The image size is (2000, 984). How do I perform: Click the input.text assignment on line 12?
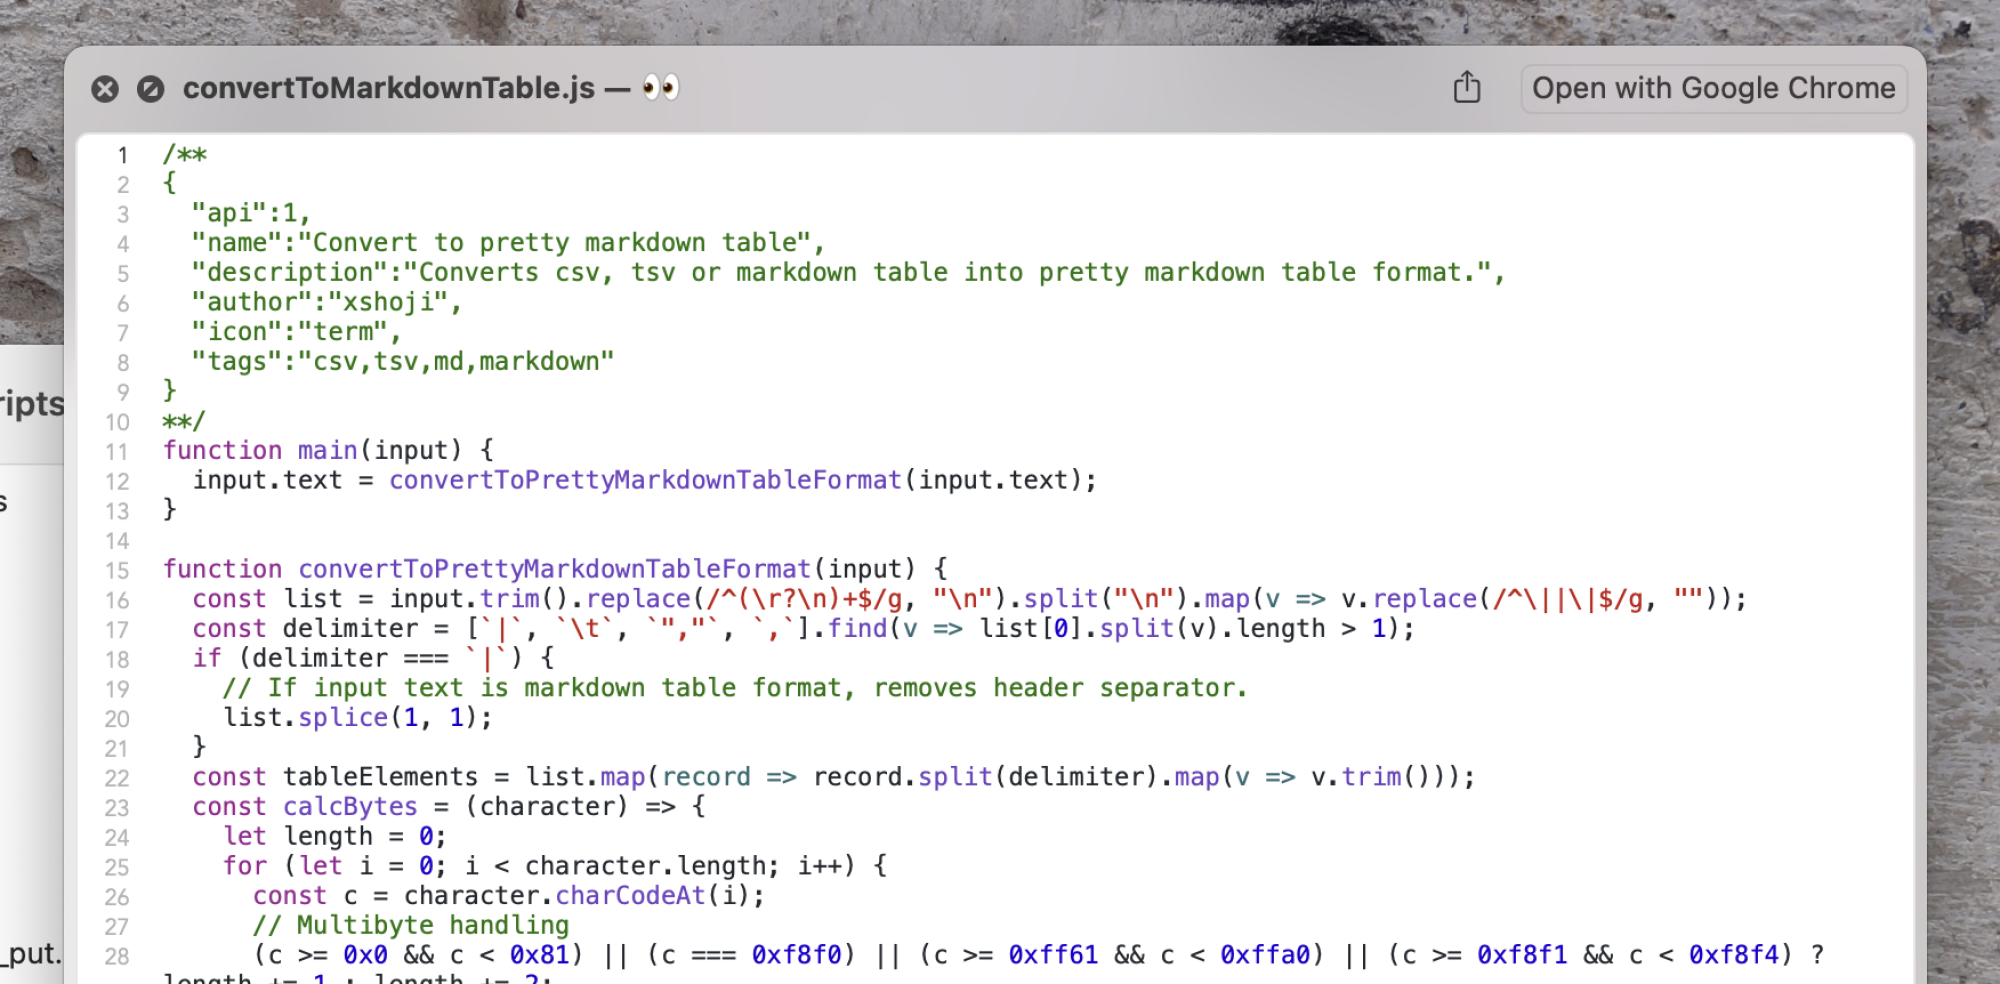[x=645, y=480]
